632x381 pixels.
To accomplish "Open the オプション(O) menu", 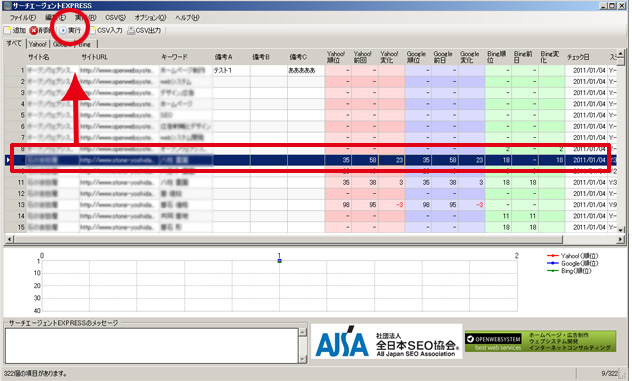I will 150,18.
